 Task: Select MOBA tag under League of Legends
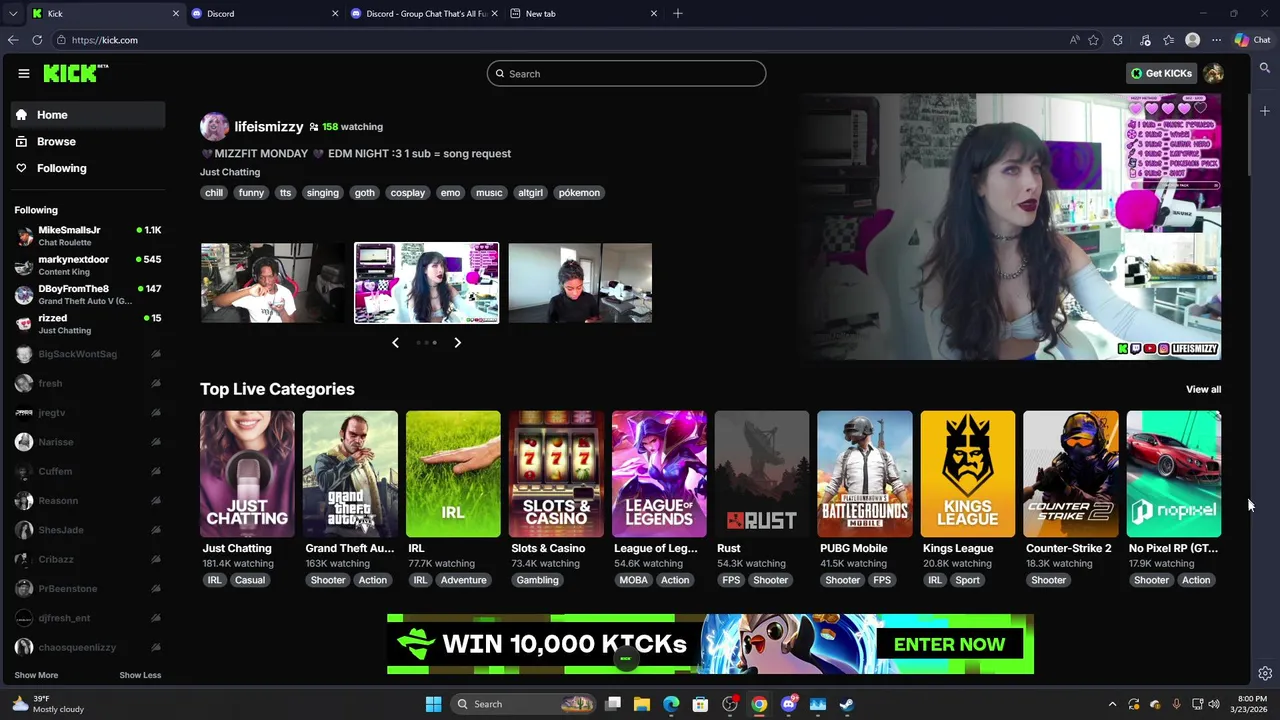point(633,580)
